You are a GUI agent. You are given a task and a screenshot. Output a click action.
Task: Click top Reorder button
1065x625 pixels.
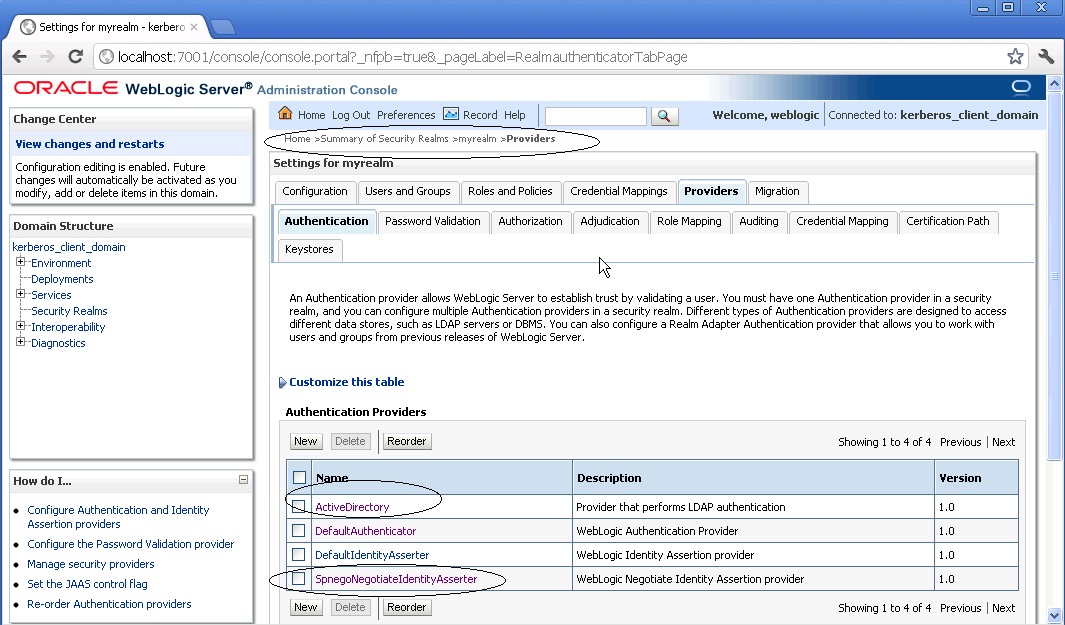[x=406, y=442]
